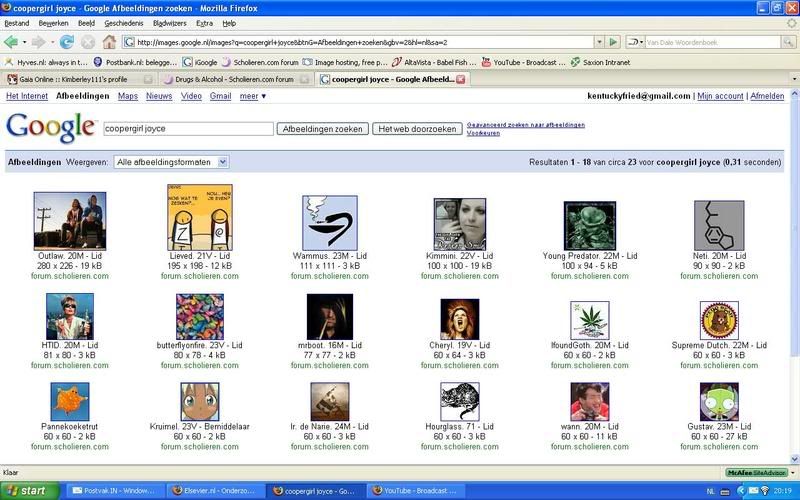Screen dimensions: 800x500
Task: Open Alle afbeeldingsformaten dropdown
Action: tap(171, 162)
